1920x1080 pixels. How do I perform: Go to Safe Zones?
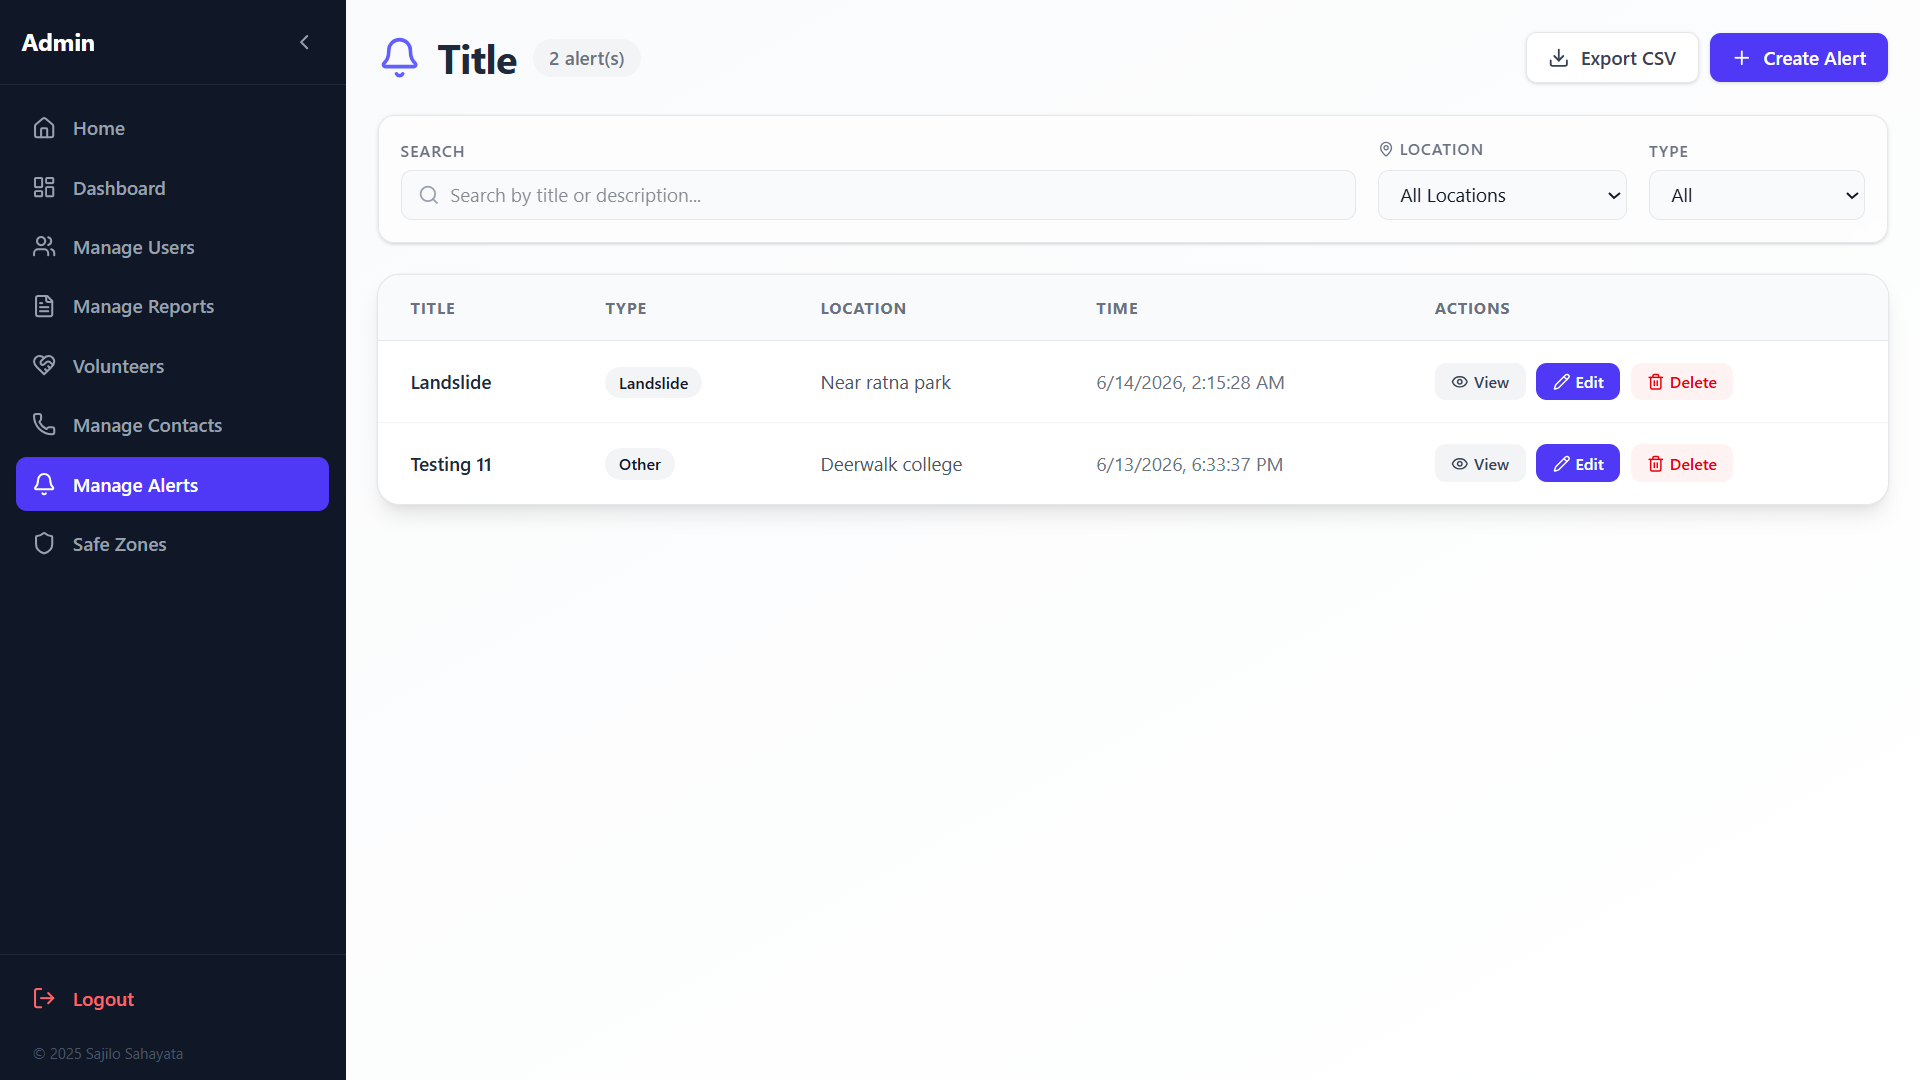pyautogui.click(x=172, y=544)
